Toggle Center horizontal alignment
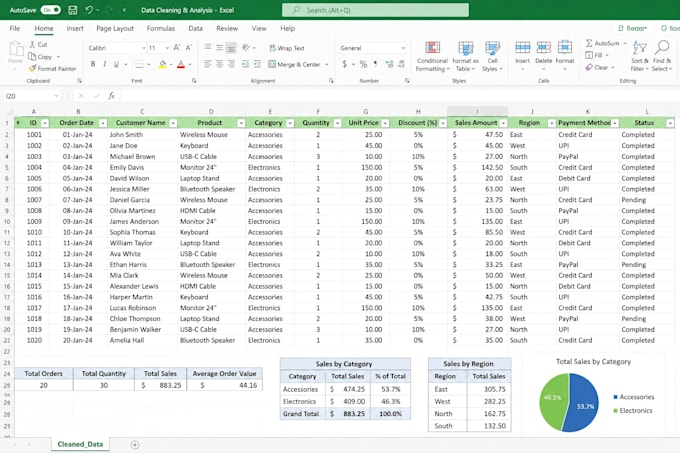Screen dimensions: 680x453 tap(219, 64)
